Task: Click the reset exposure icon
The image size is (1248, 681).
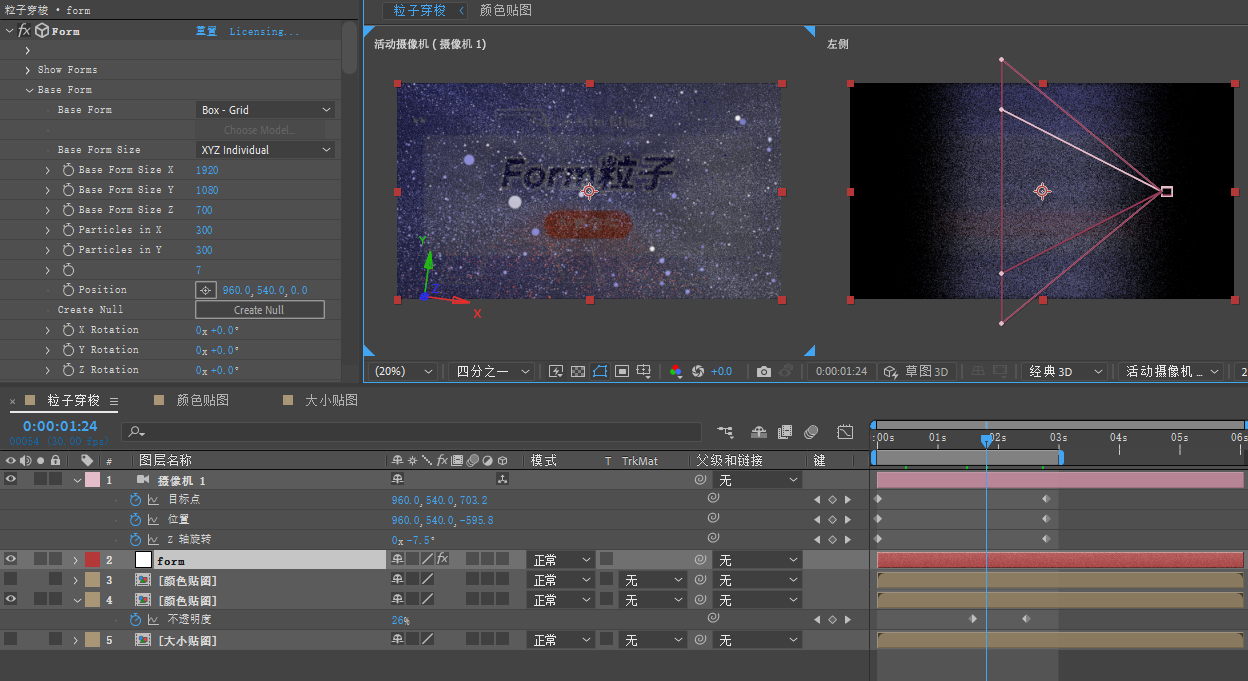Action: click(698, 371)
